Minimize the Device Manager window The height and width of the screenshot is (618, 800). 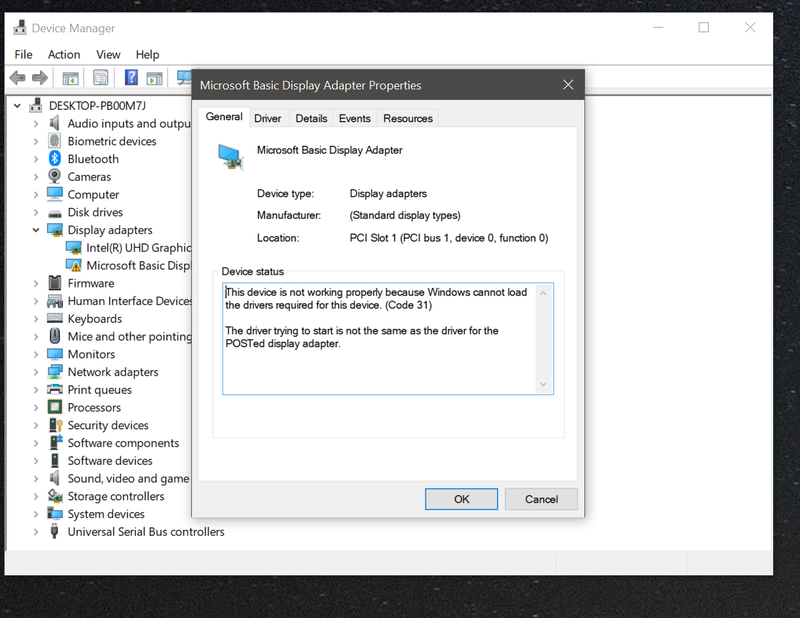coord(658,28)
